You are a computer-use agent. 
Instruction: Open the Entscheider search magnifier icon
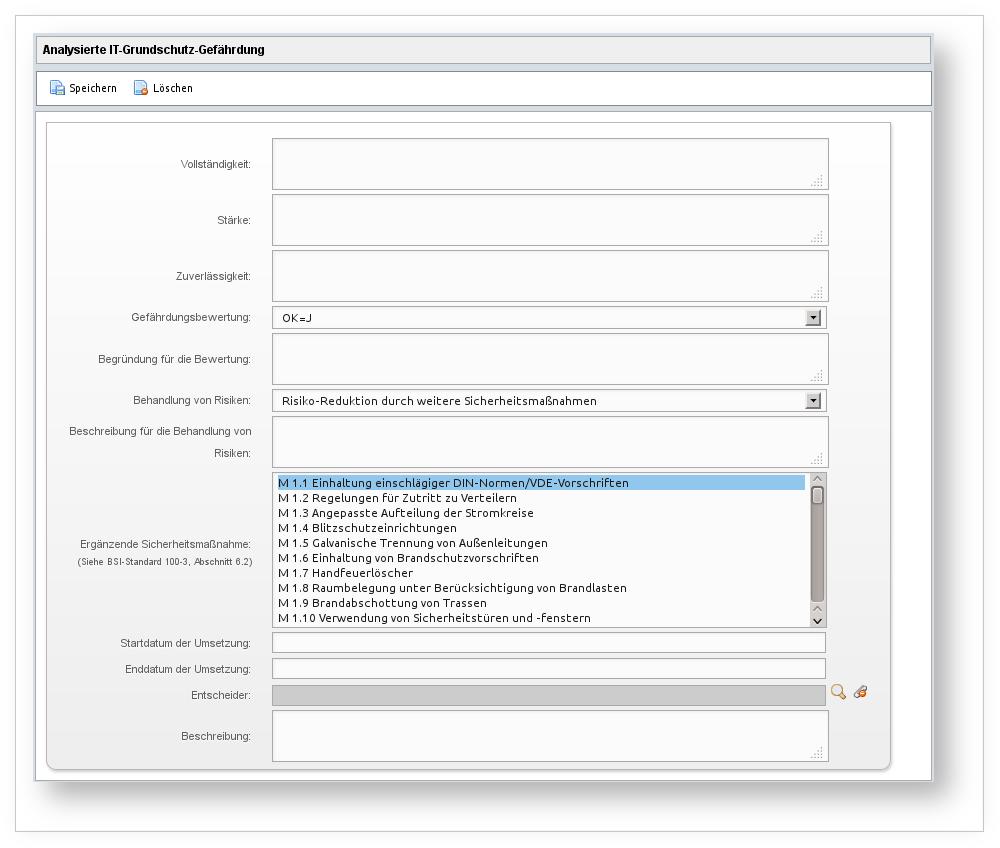[x=838, y=692]
